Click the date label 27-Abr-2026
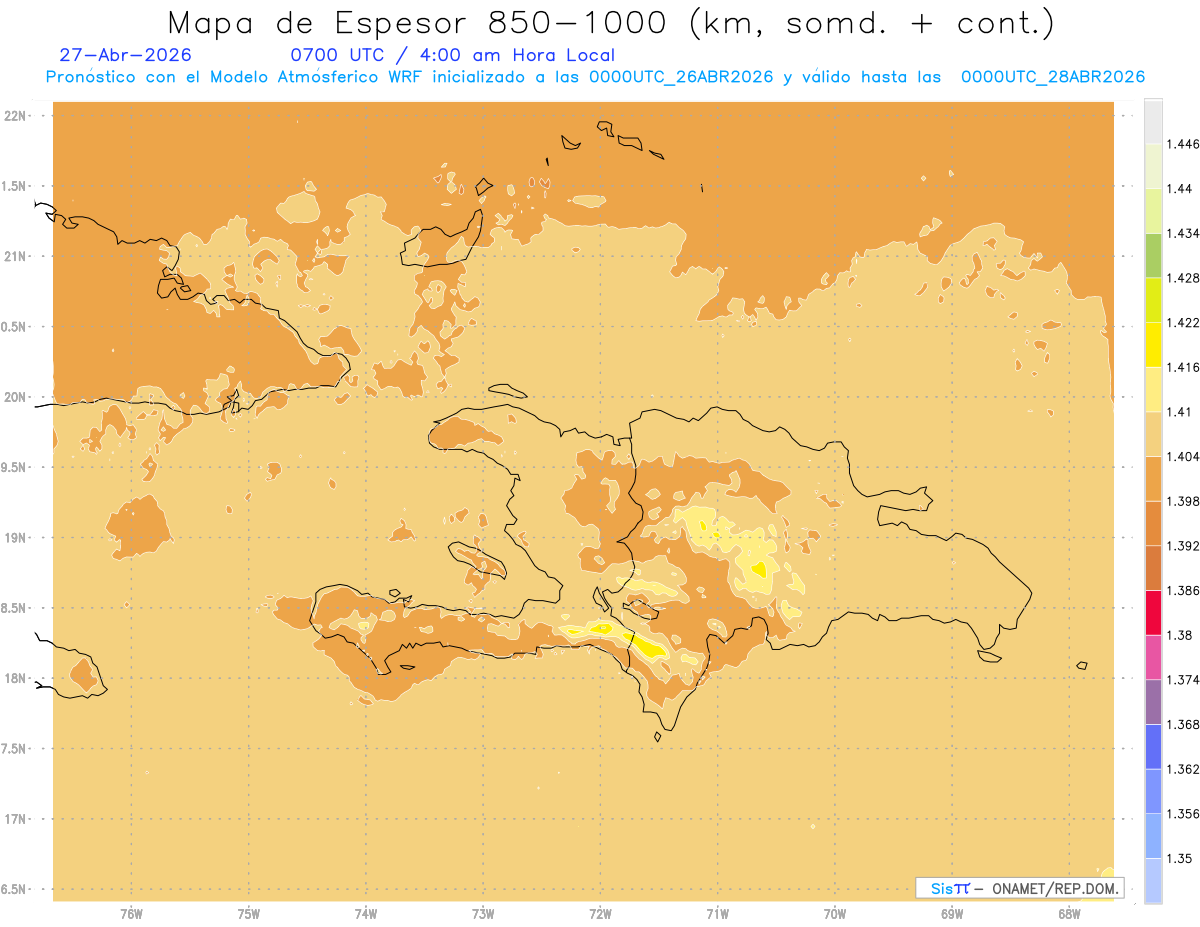 pyautogui.click(x=126, y=55)
